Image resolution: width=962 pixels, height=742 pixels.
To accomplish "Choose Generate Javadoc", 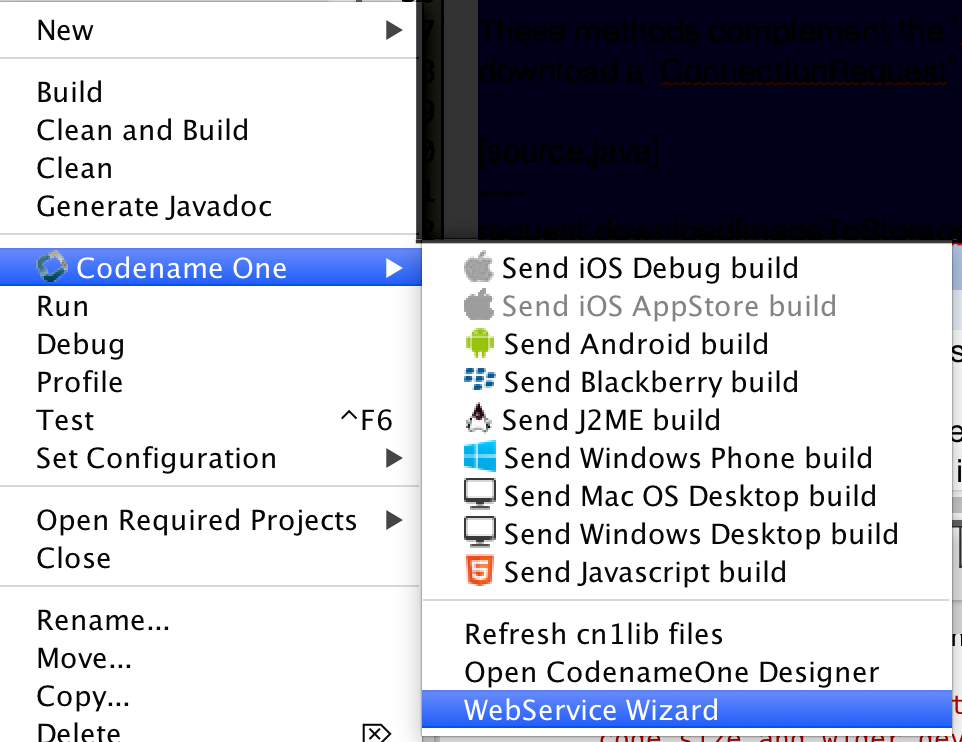I will (x=154, y=206).
